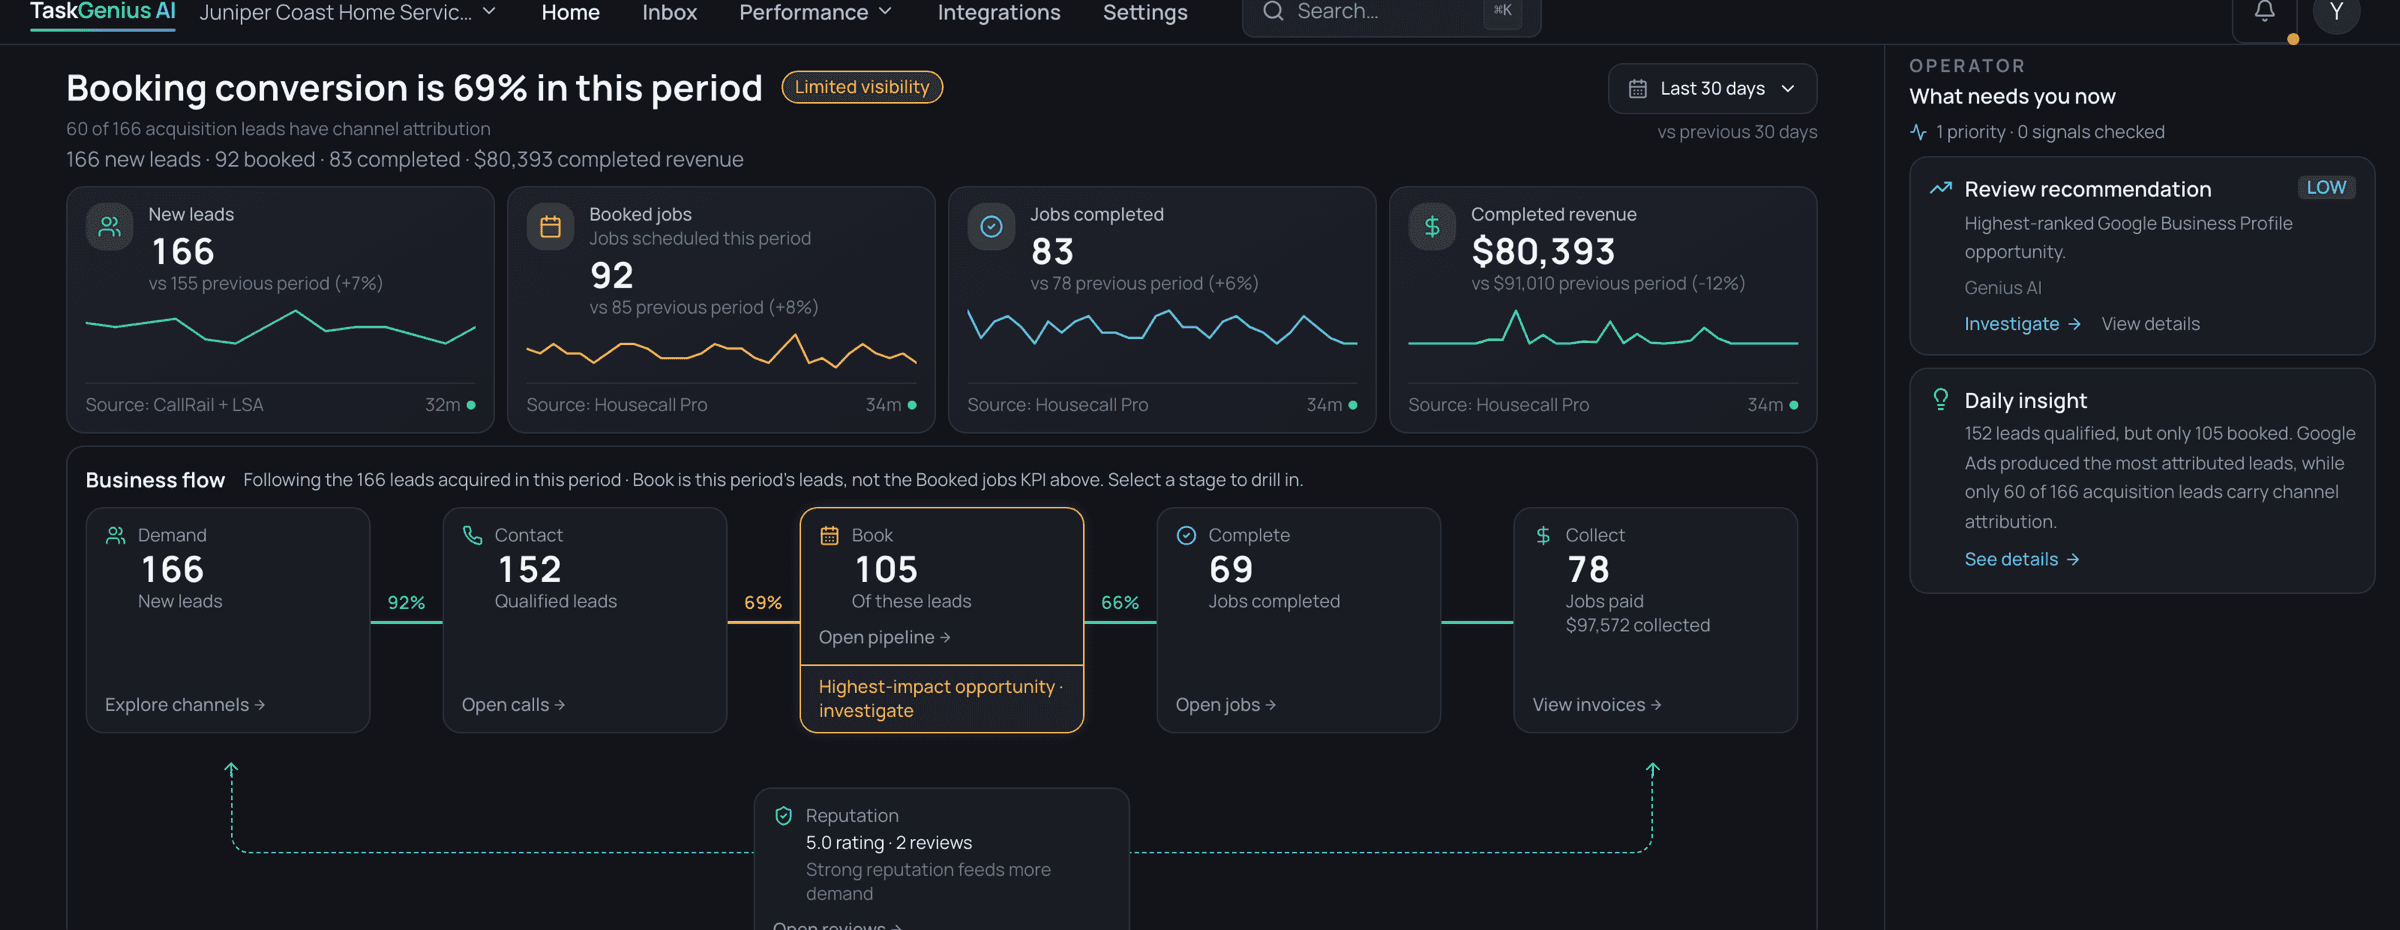
Task: Click the $80,393 revenue value
Action: coord(1543,251)
